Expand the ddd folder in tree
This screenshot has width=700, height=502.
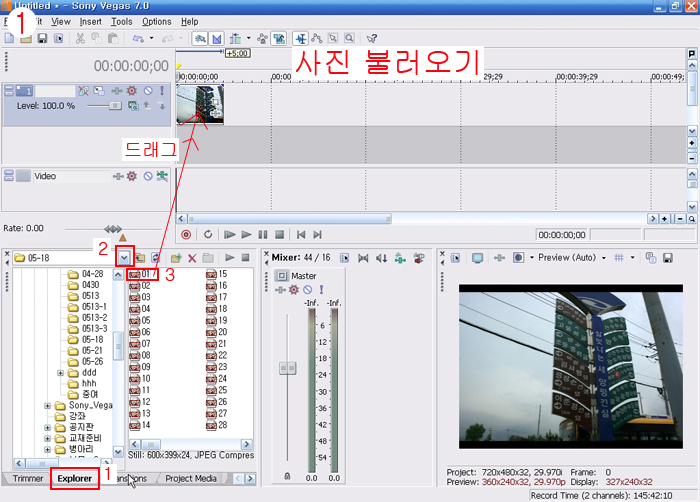[61, 372]
